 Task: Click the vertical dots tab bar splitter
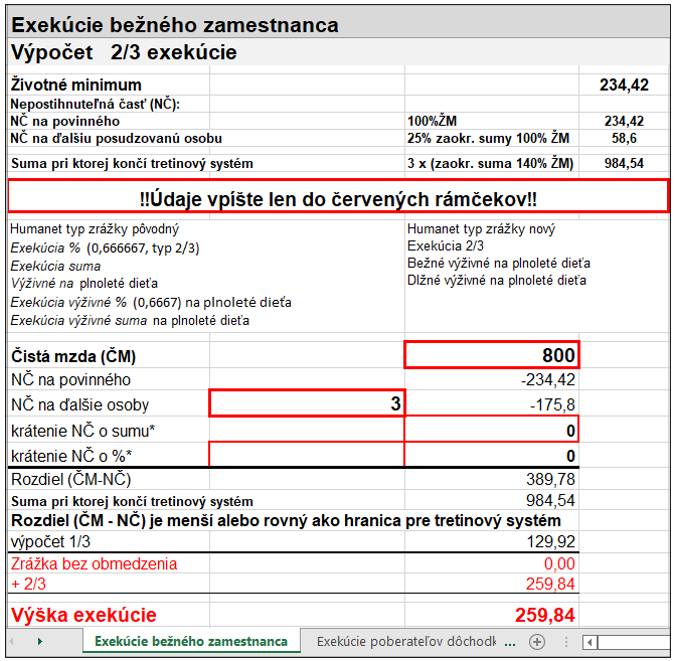[566, 642]
